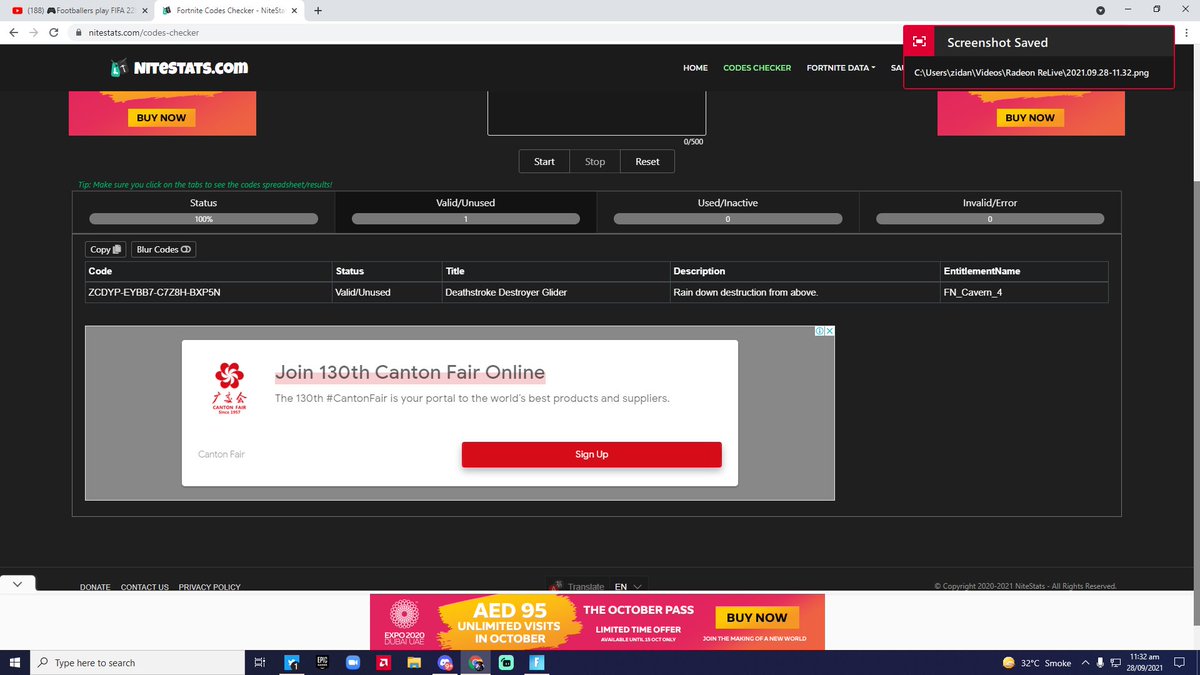Open the CONTACT US footer link
Screen dimensions: 1200x675
[x=145, y=587]
